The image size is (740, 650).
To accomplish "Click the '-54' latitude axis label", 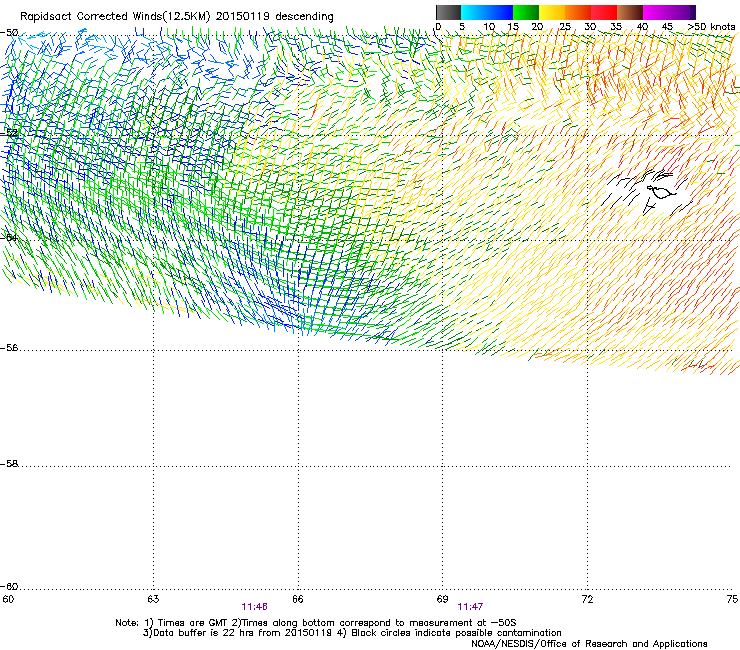I will 9,237.
